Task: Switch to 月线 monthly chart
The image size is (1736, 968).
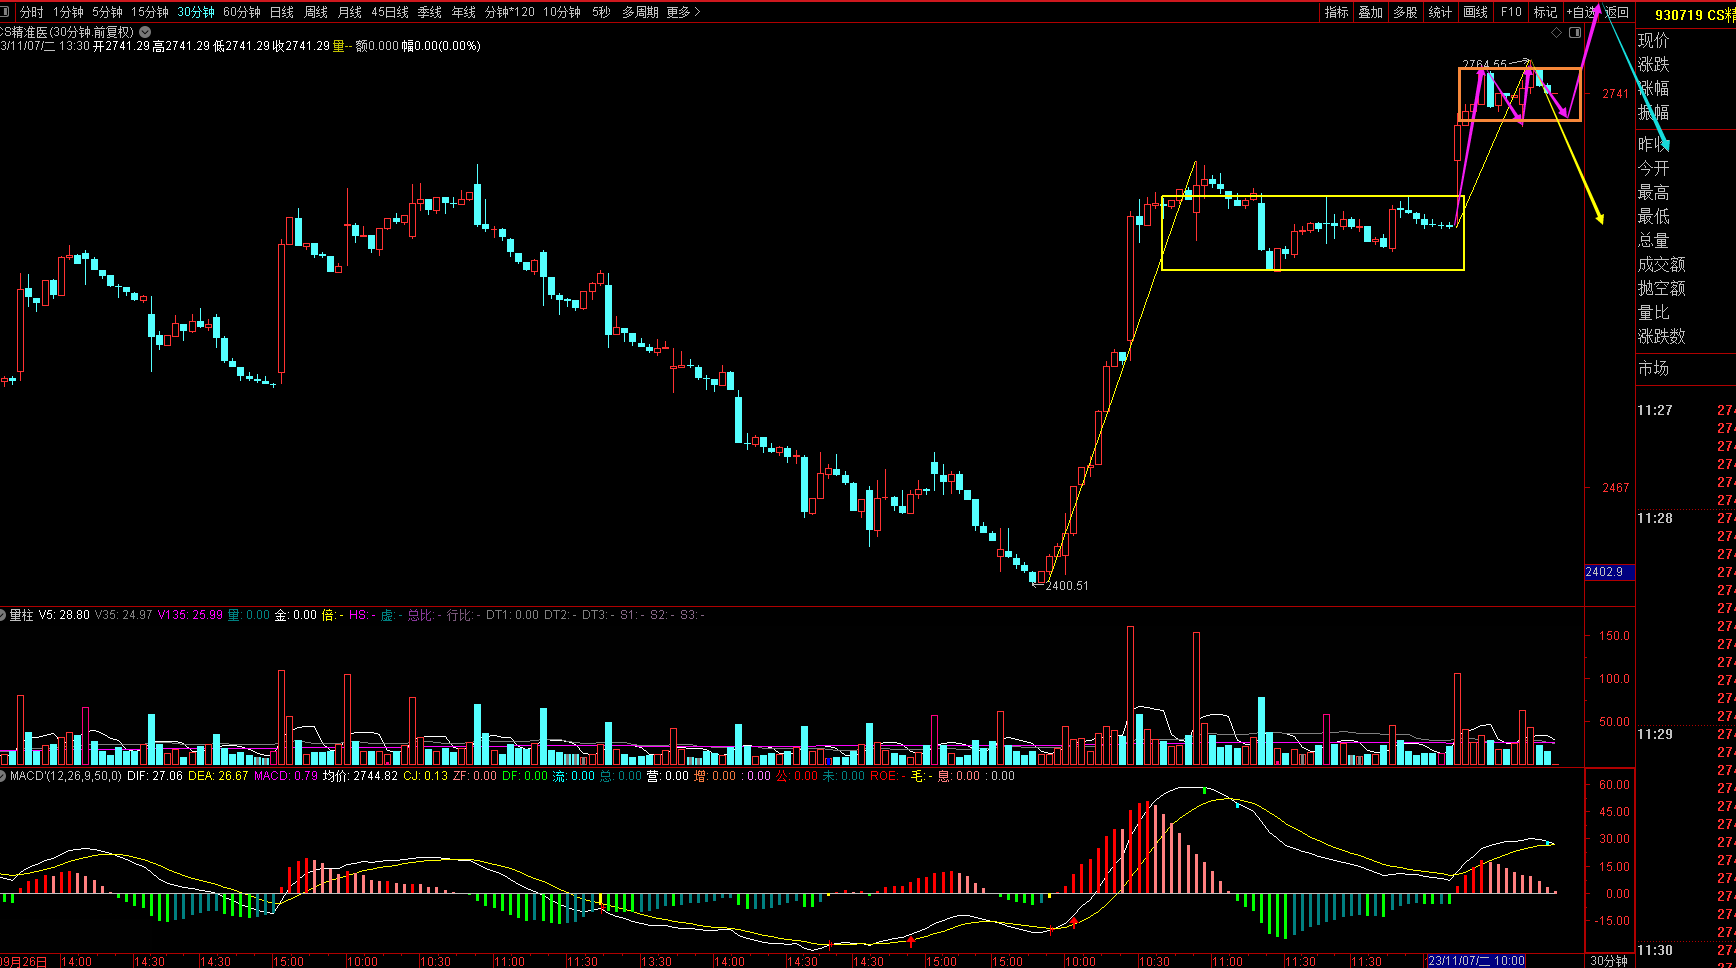Action: click(x=350, y=12)
